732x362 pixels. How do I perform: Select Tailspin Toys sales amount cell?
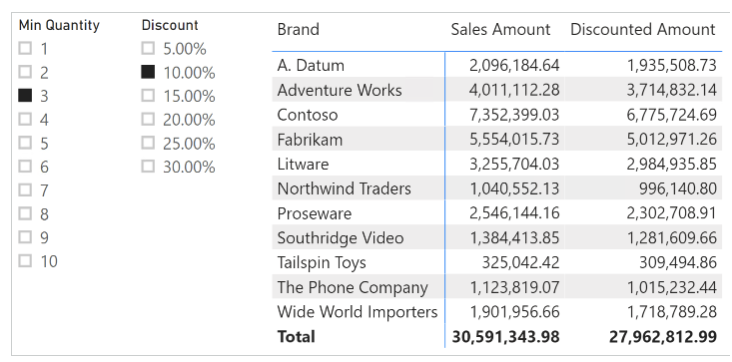point(520,263)
